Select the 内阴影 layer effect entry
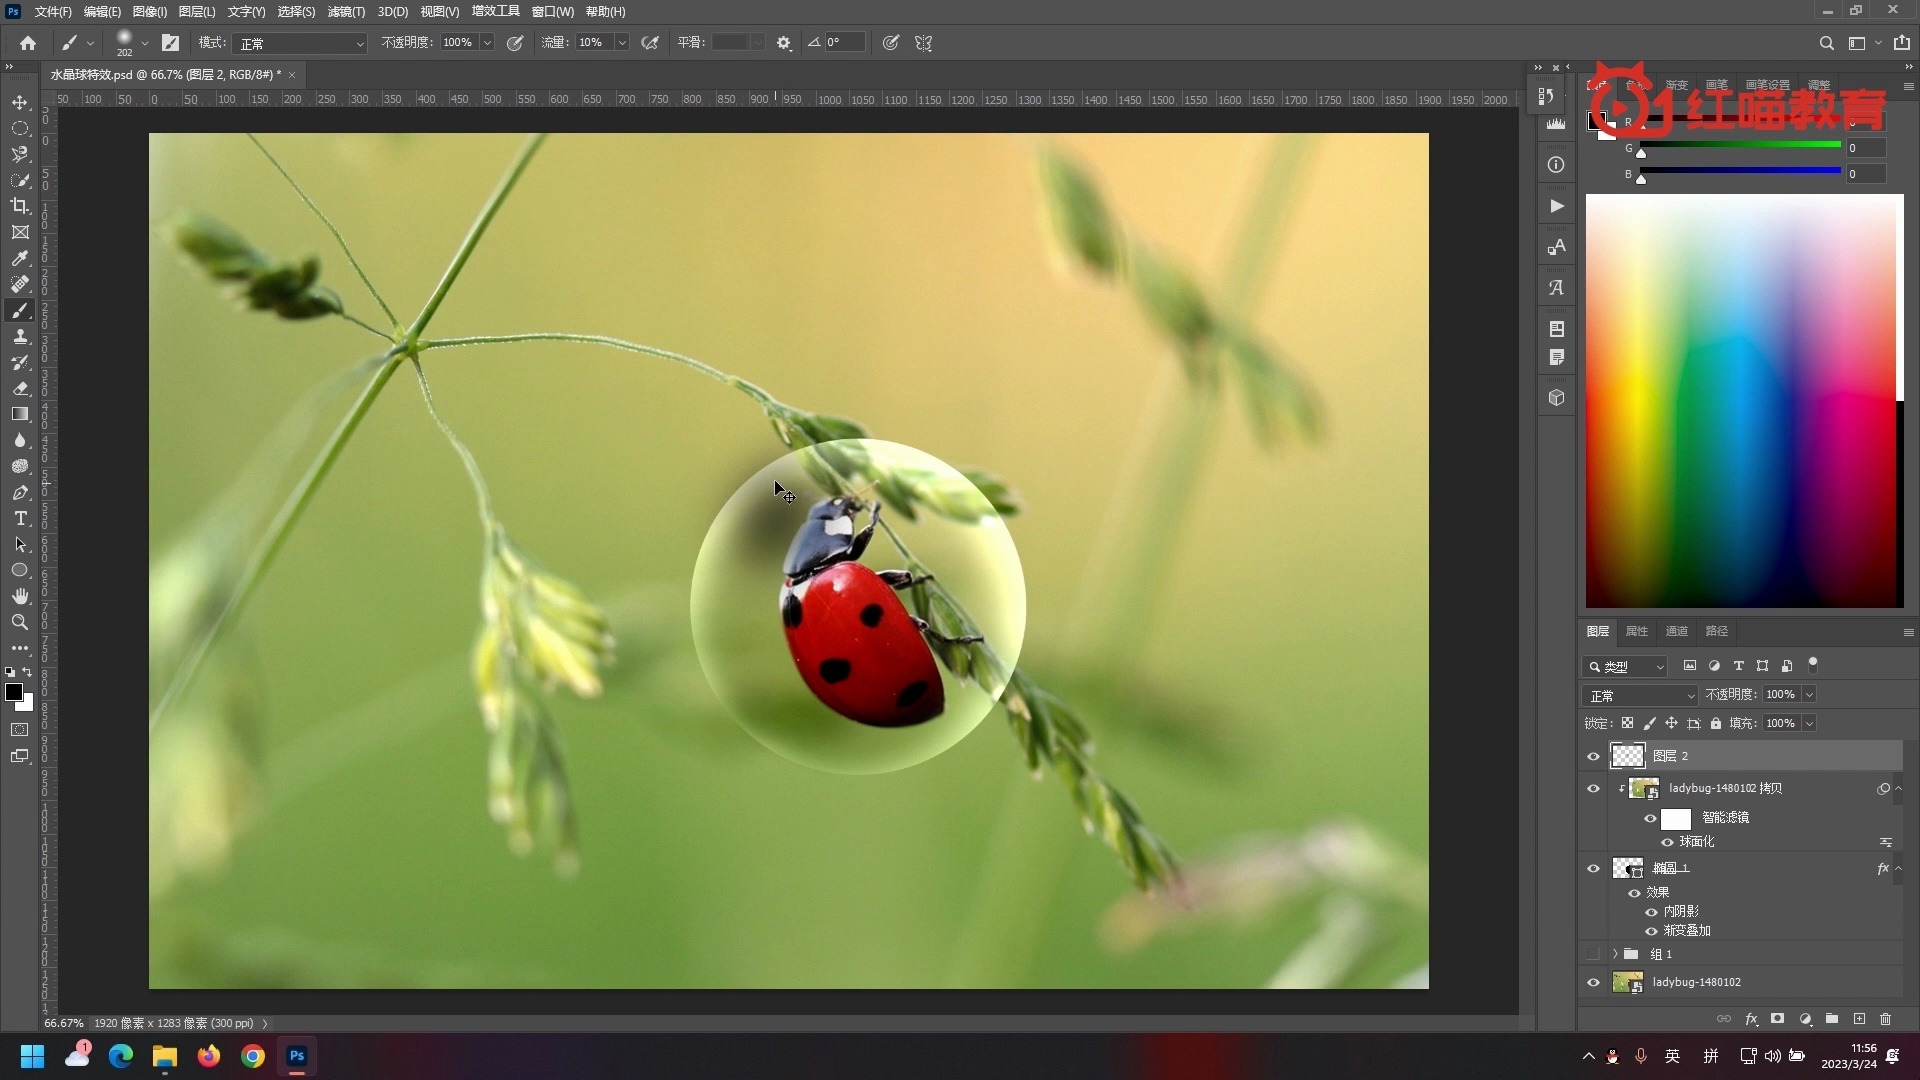The image size is (1920, 1080). pyautogui.click(x=1681, y=911)
